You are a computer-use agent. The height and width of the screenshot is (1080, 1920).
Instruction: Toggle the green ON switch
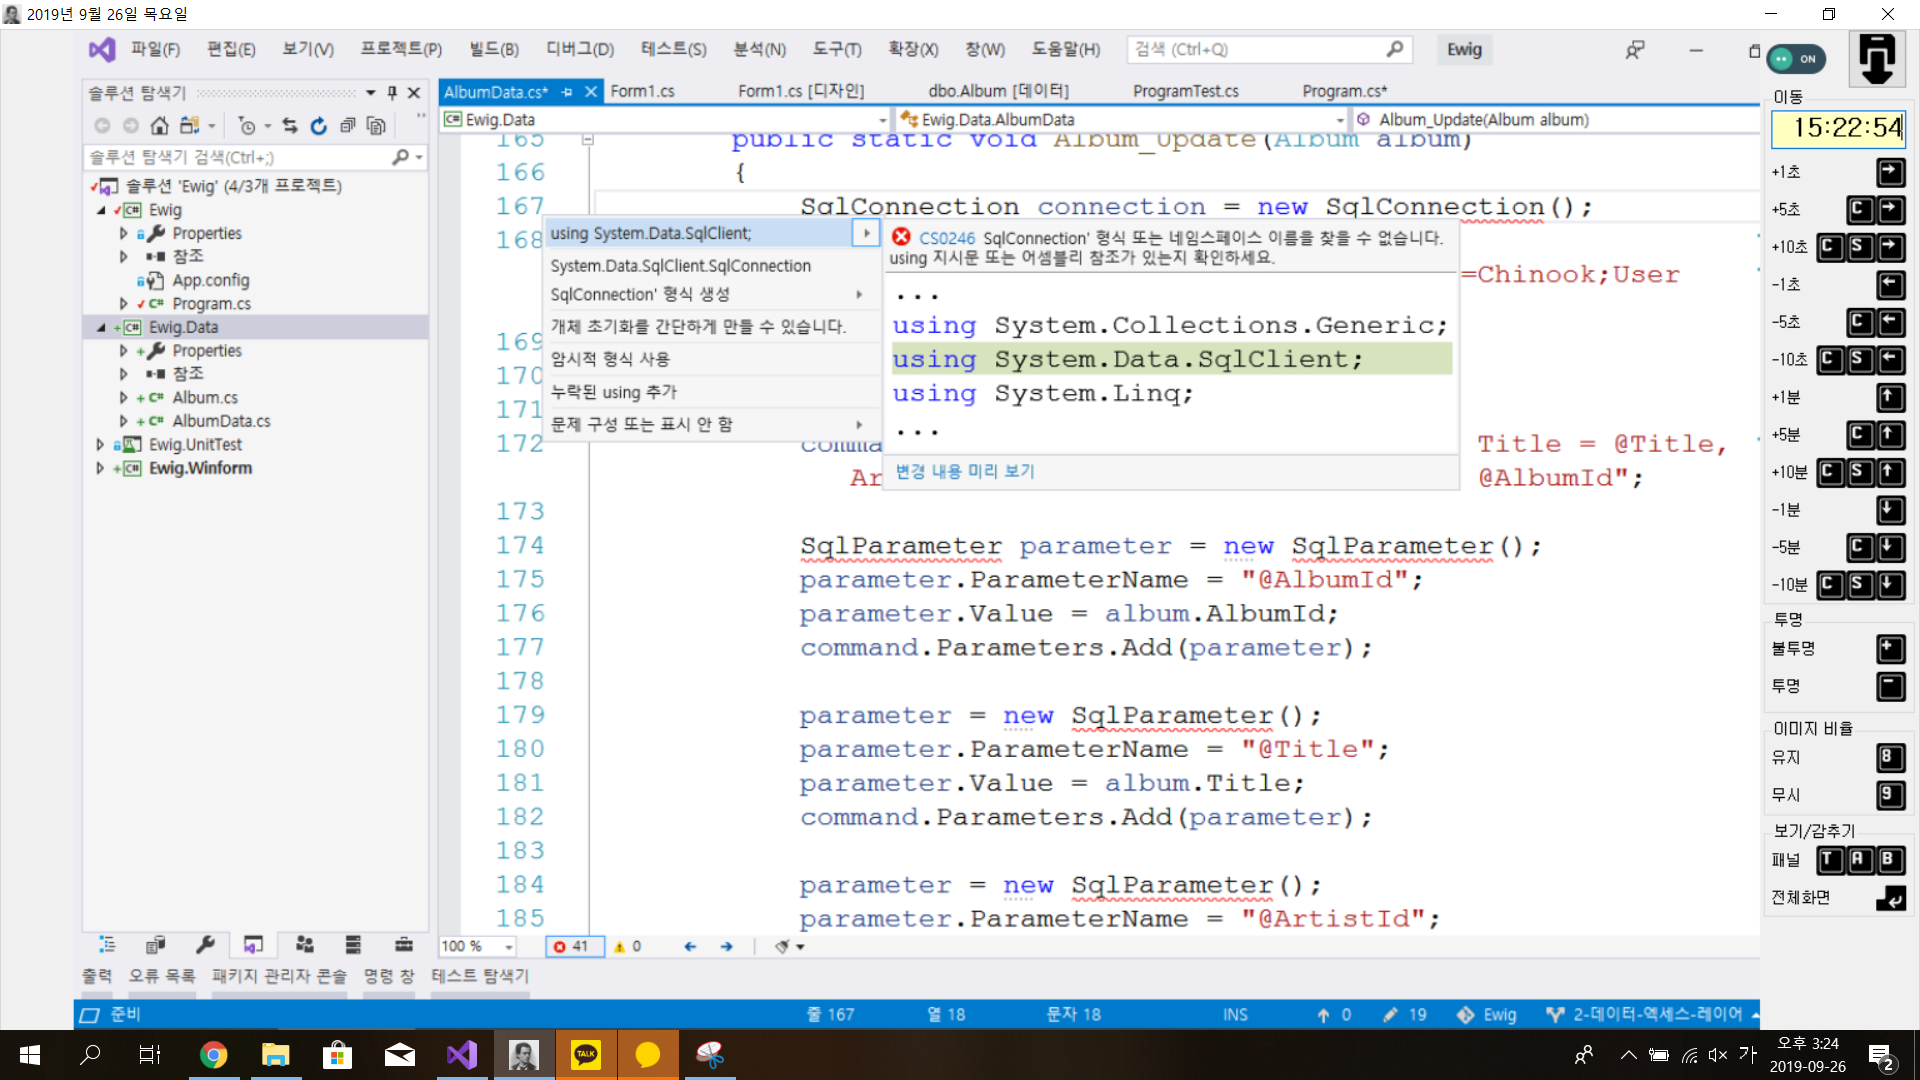tap(1796, 59)
